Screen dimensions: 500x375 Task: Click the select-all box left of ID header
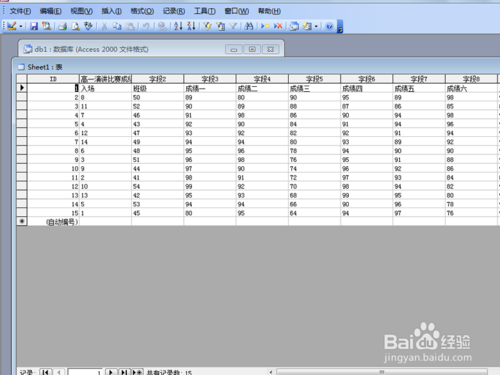point(22,79)
